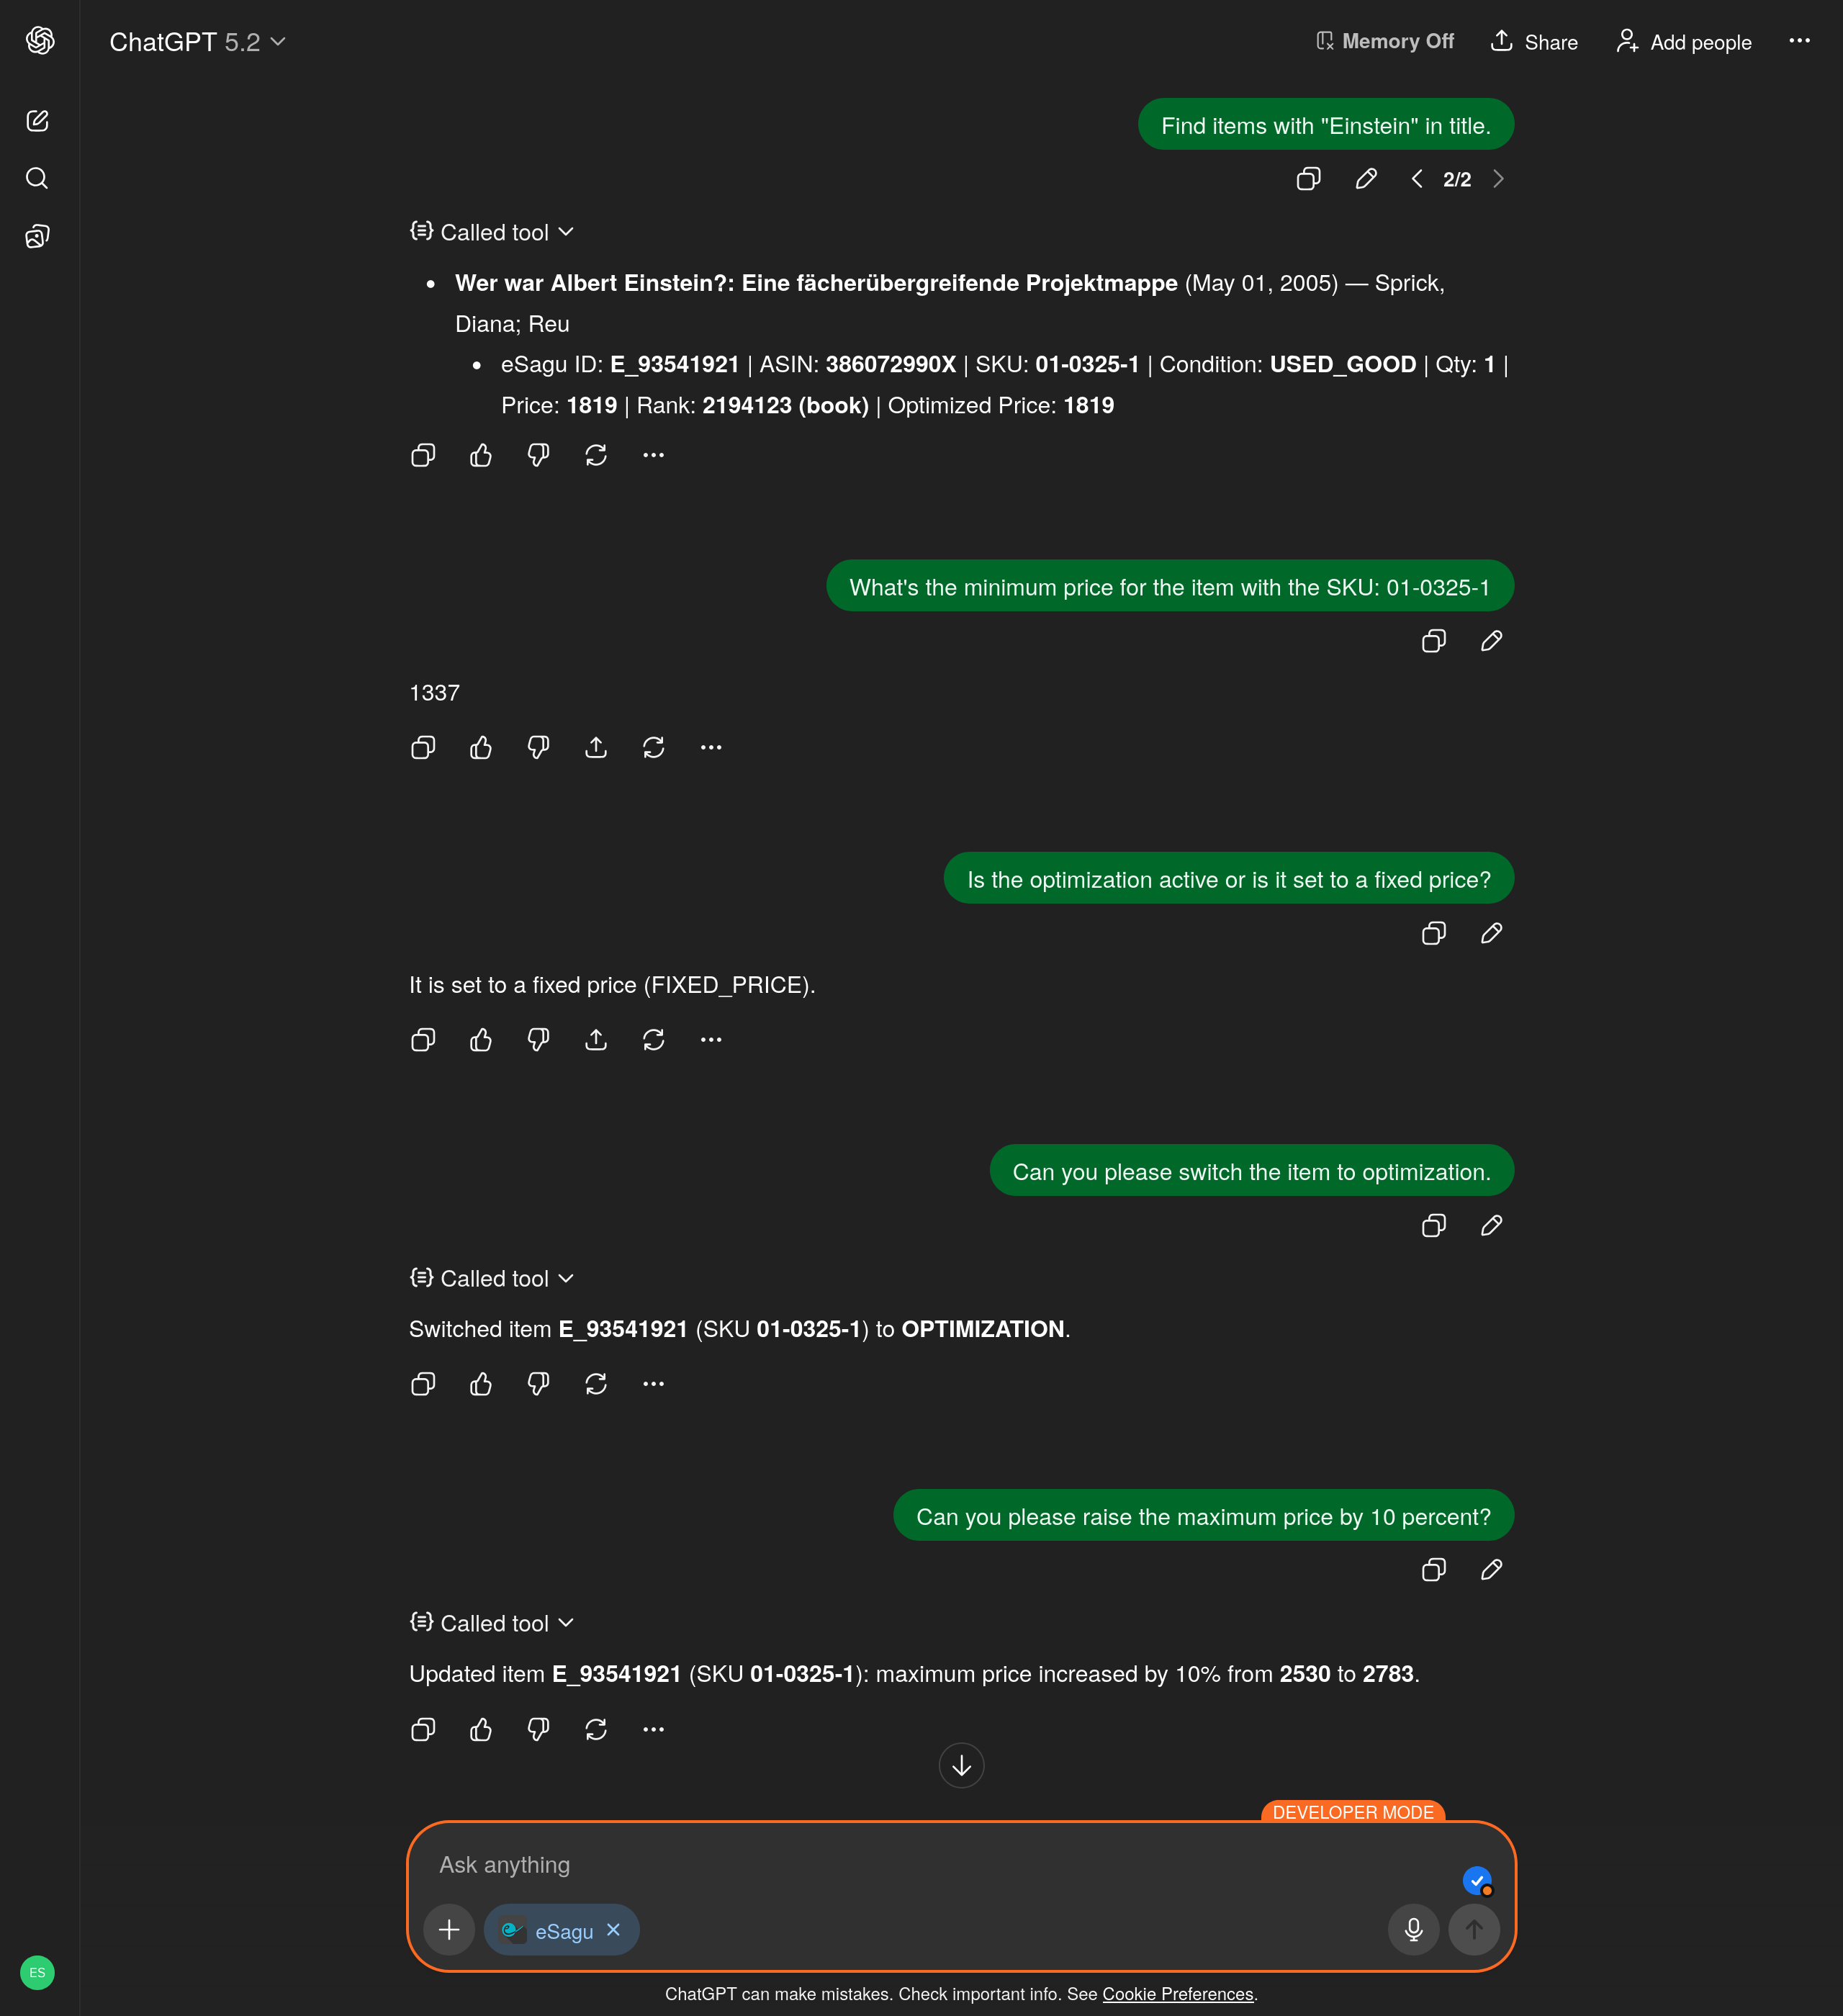Toggle Memory Off in the header
This screenshot has height=2016, width=1843.
coord(1384,41)
